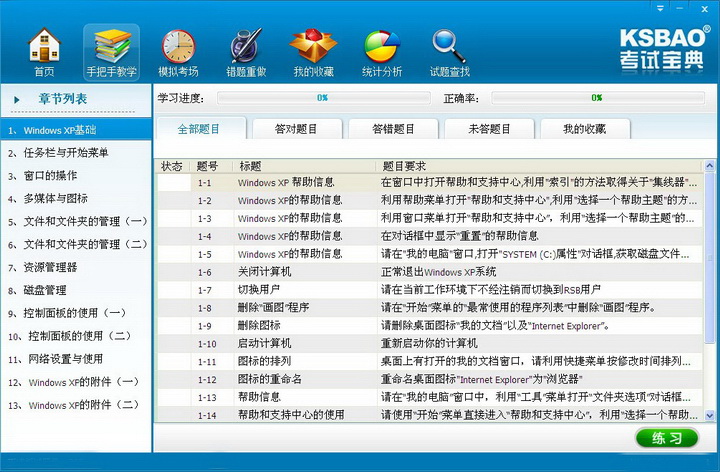Switch to the 未答题目 tab

point(489,129)
